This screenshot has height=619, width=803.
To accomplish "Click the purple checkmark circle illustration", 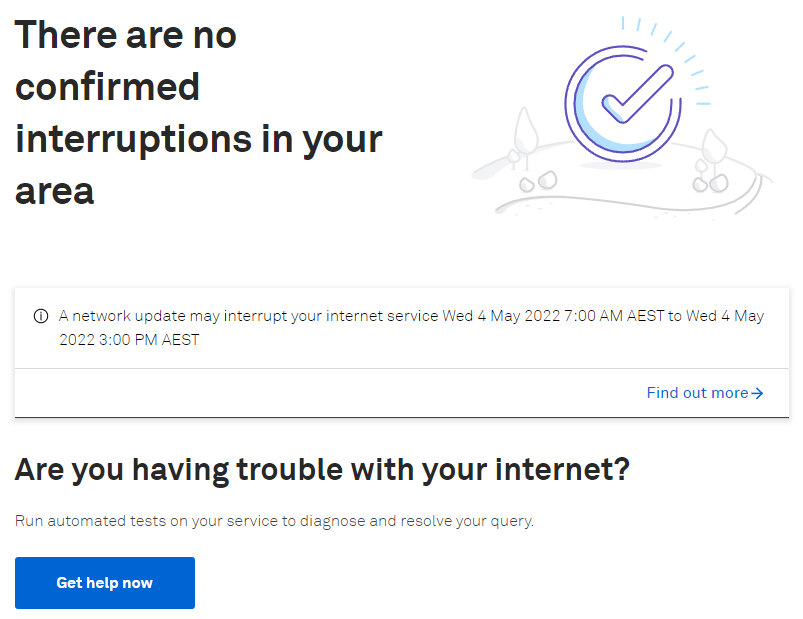I will point(623,104).
